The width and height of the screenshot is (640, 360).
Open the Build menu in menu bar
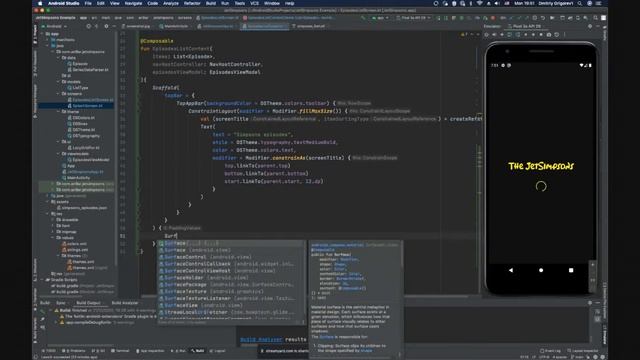(211, 3)
